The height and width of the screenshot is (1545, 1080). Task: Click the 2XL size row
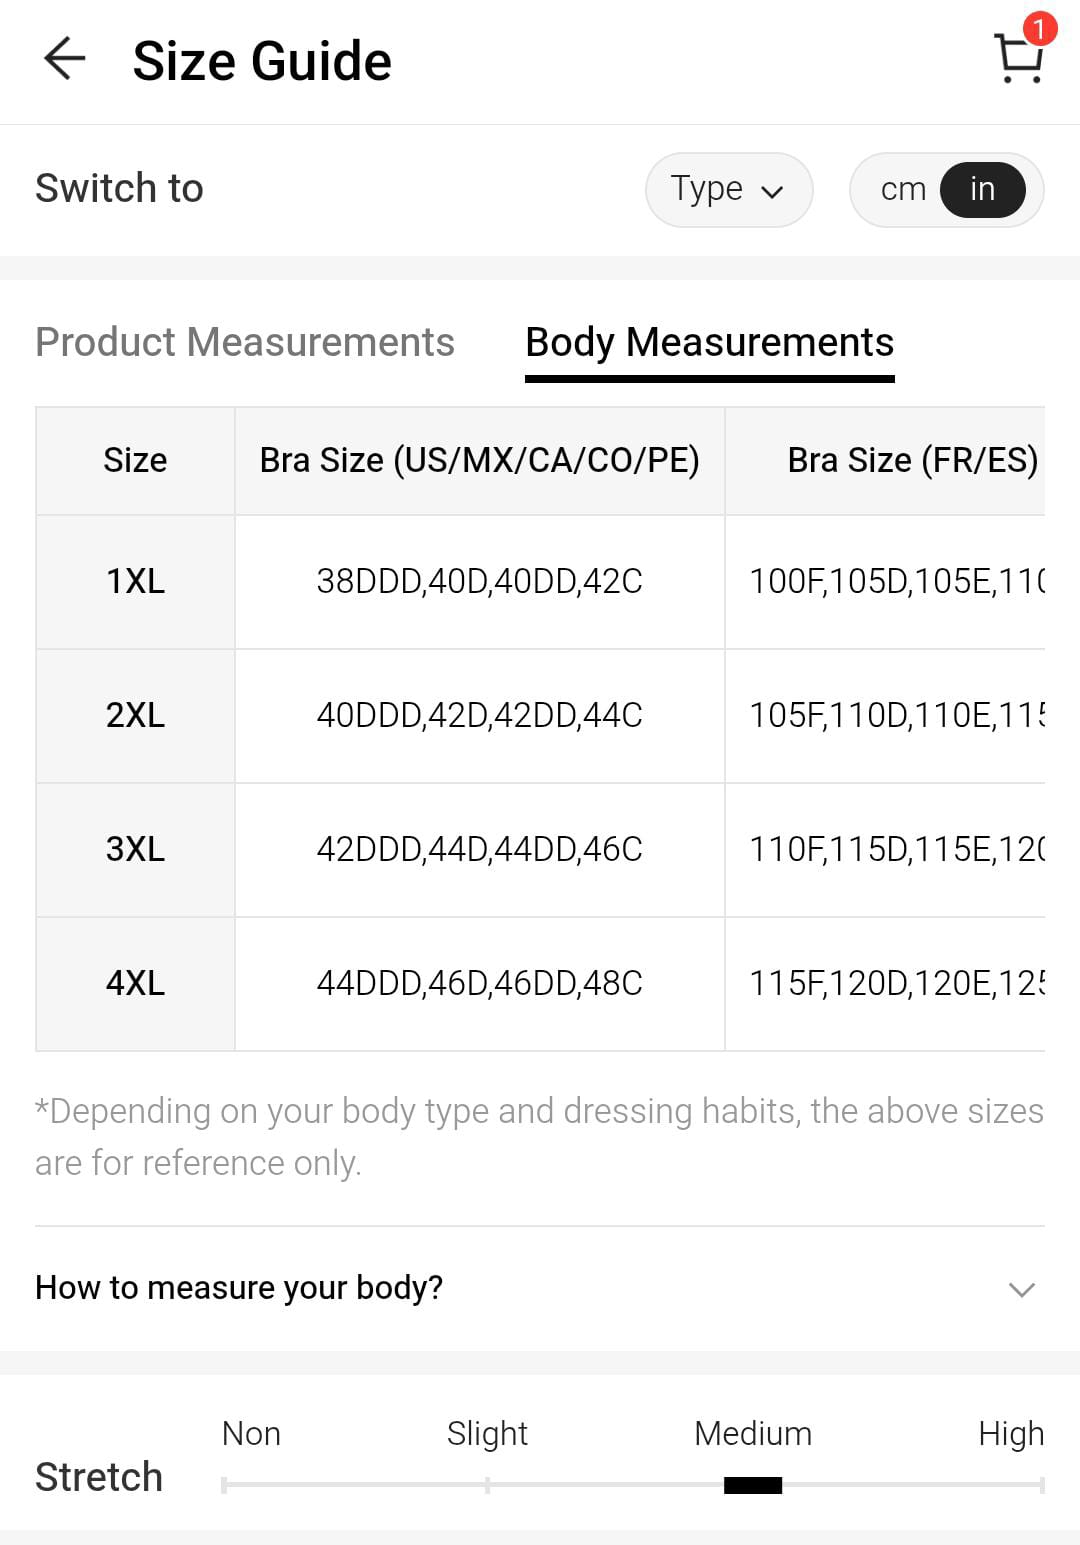[136, 716]
